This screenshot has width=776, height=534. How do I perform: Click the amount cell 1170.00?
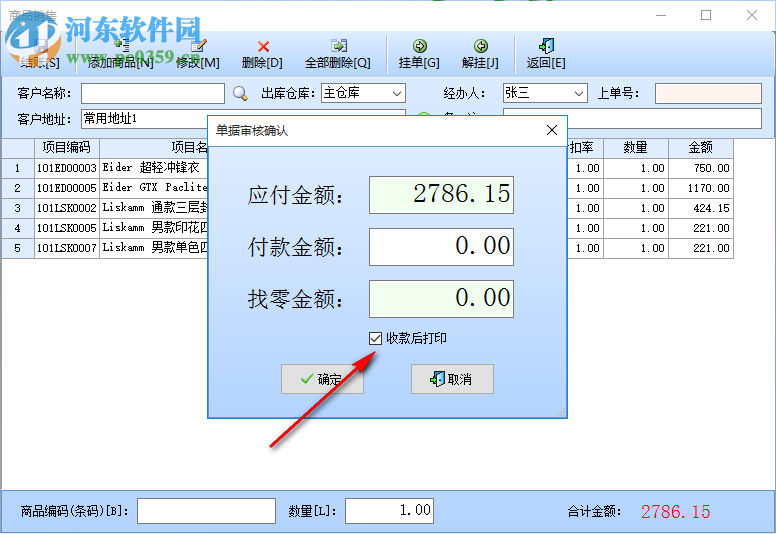point(701,188)
